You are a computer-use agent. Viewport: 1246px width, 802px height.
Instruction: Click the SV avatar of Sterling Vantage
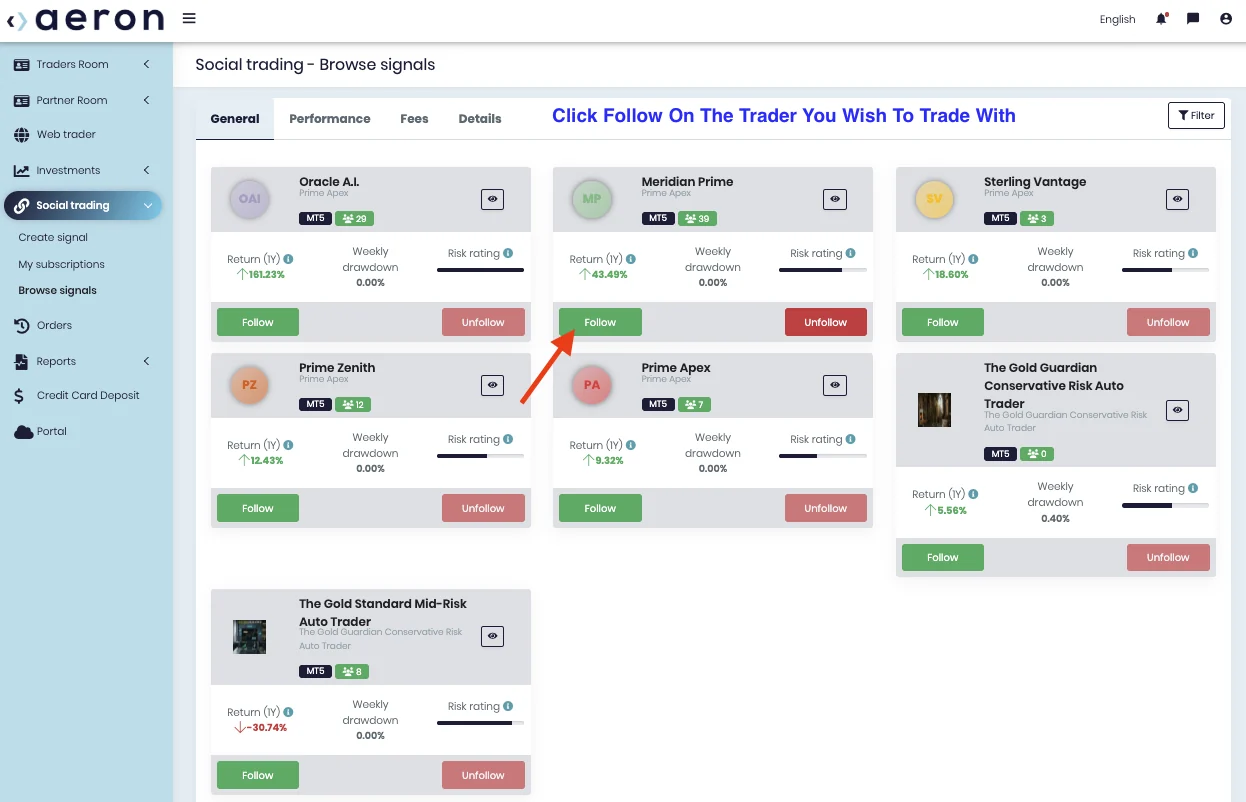[x=934, y=199]
